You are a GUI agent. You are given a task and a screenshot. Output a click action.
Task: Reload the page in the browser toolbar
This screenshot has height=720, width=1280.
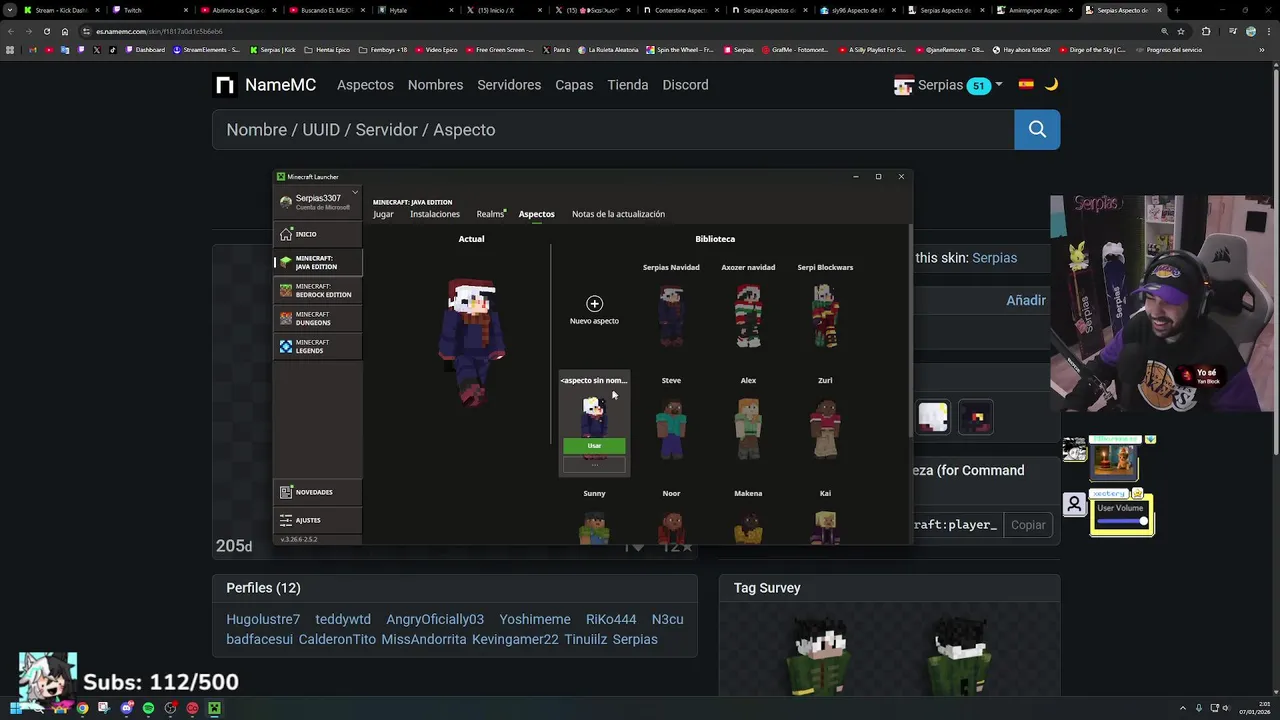[x=46, y=31]
